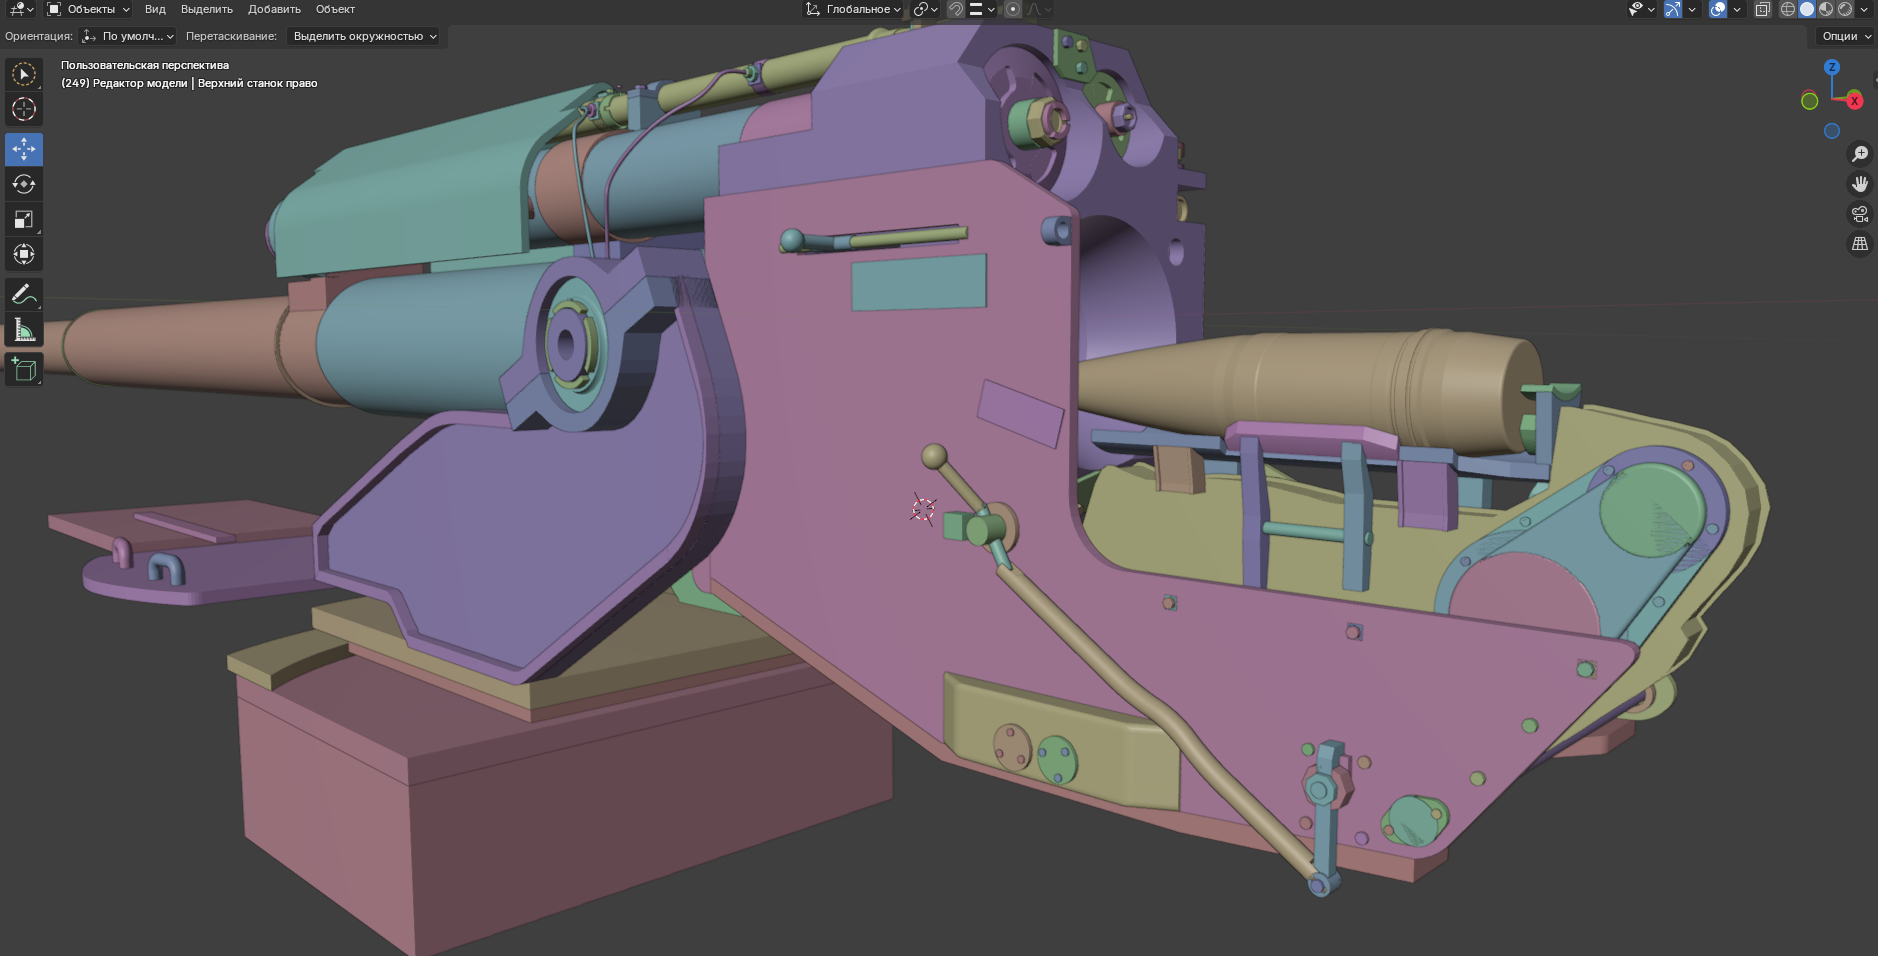Click the Zoom magnifier navigation icon
The image size is (1878, 956).
1860,154
